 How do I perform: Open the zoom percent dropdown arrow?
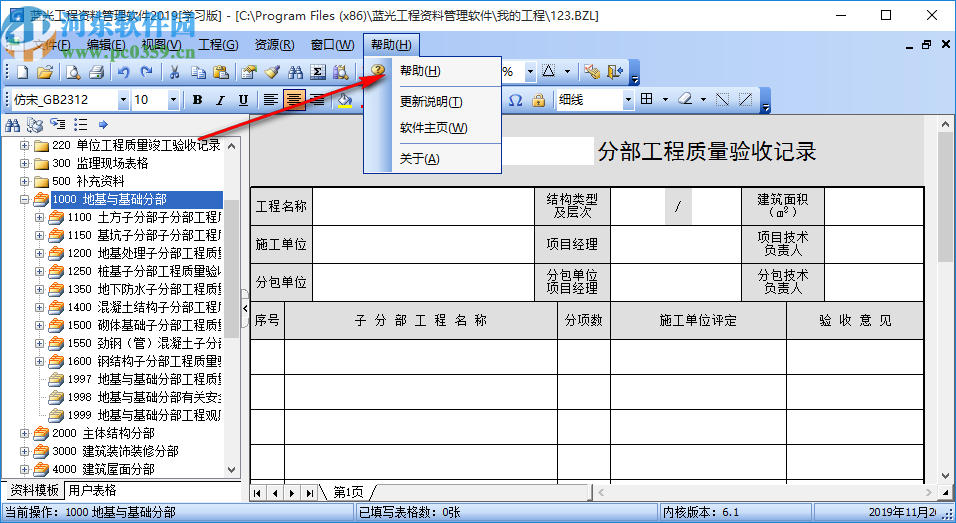point(530,72)
